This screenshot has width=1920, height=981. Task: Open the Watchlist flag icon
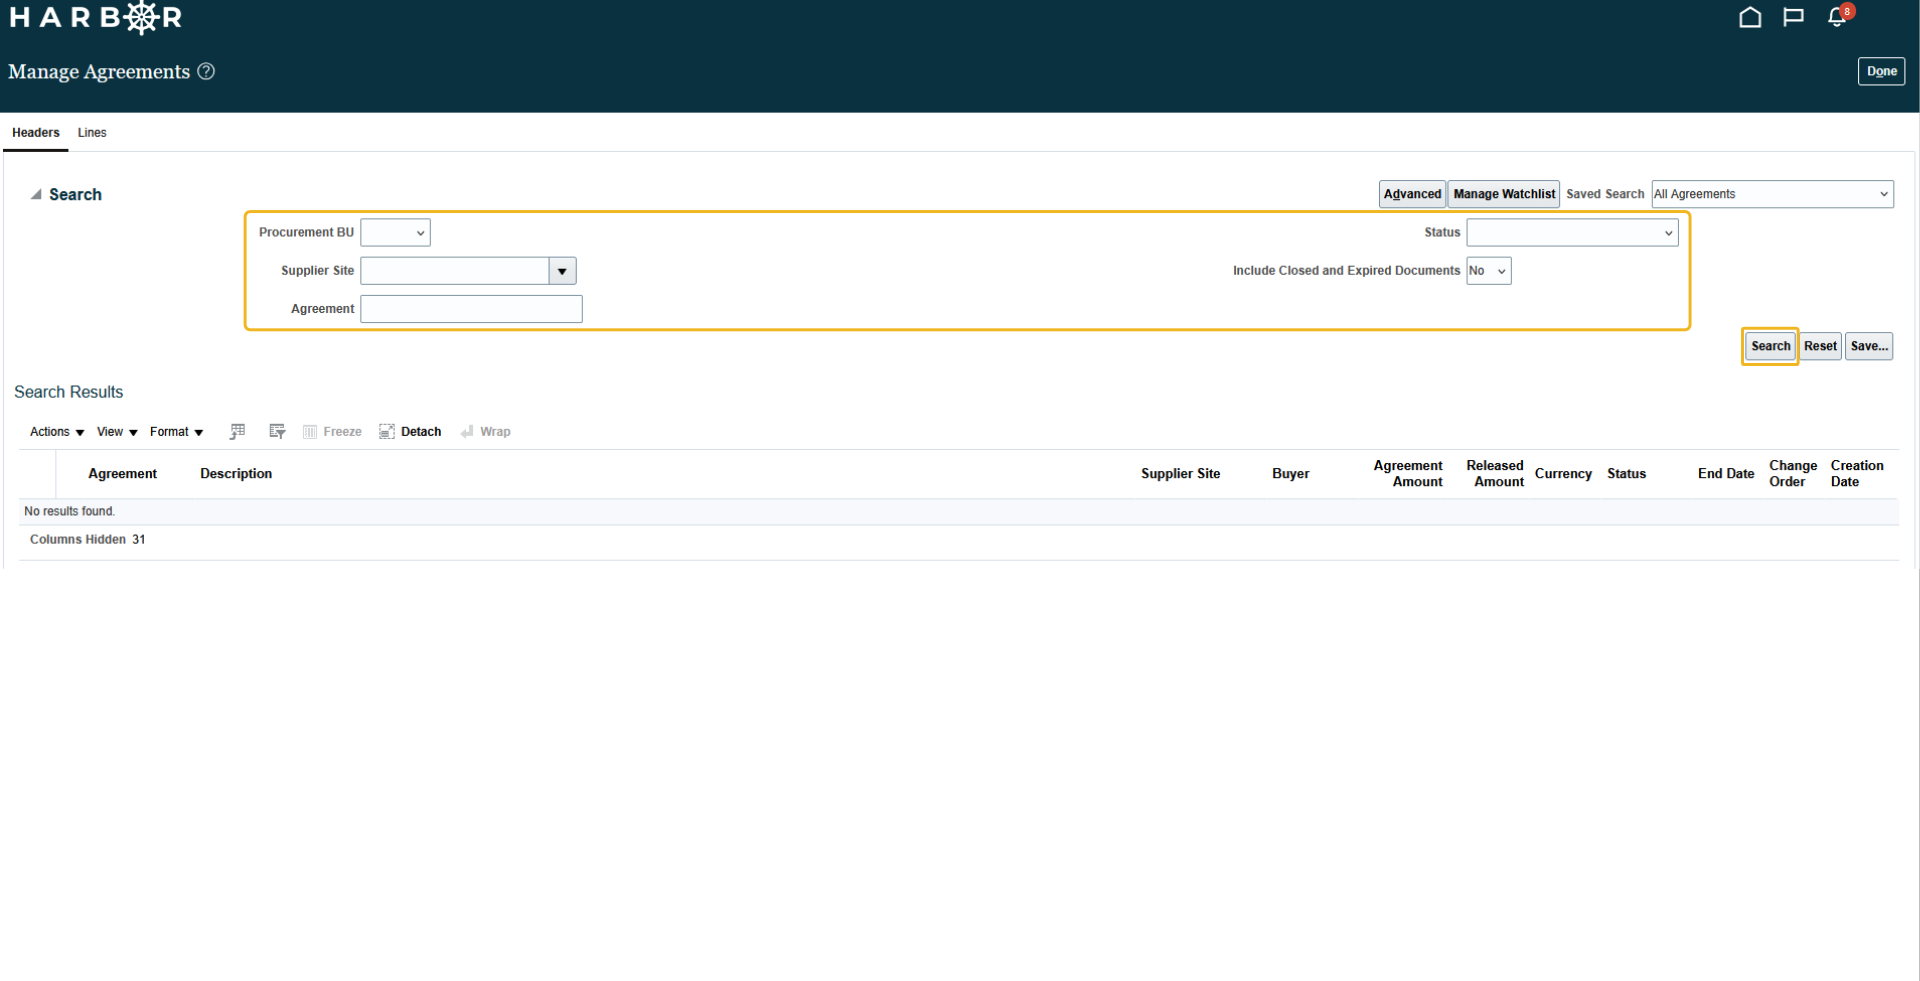pyautogui.click(x=1793, y=17)
